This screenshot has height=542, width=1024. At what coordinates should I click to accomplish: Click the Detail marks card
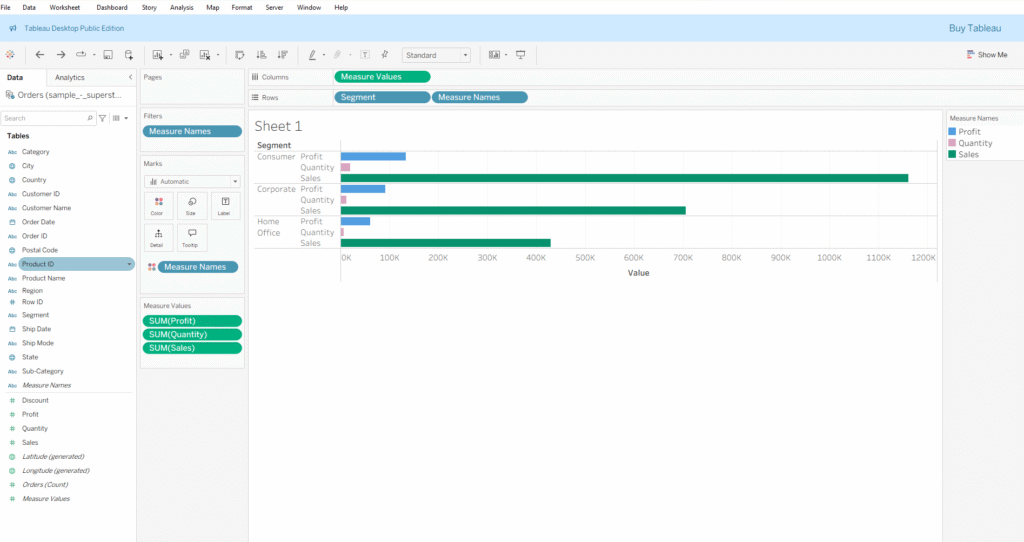coord(158,237)
